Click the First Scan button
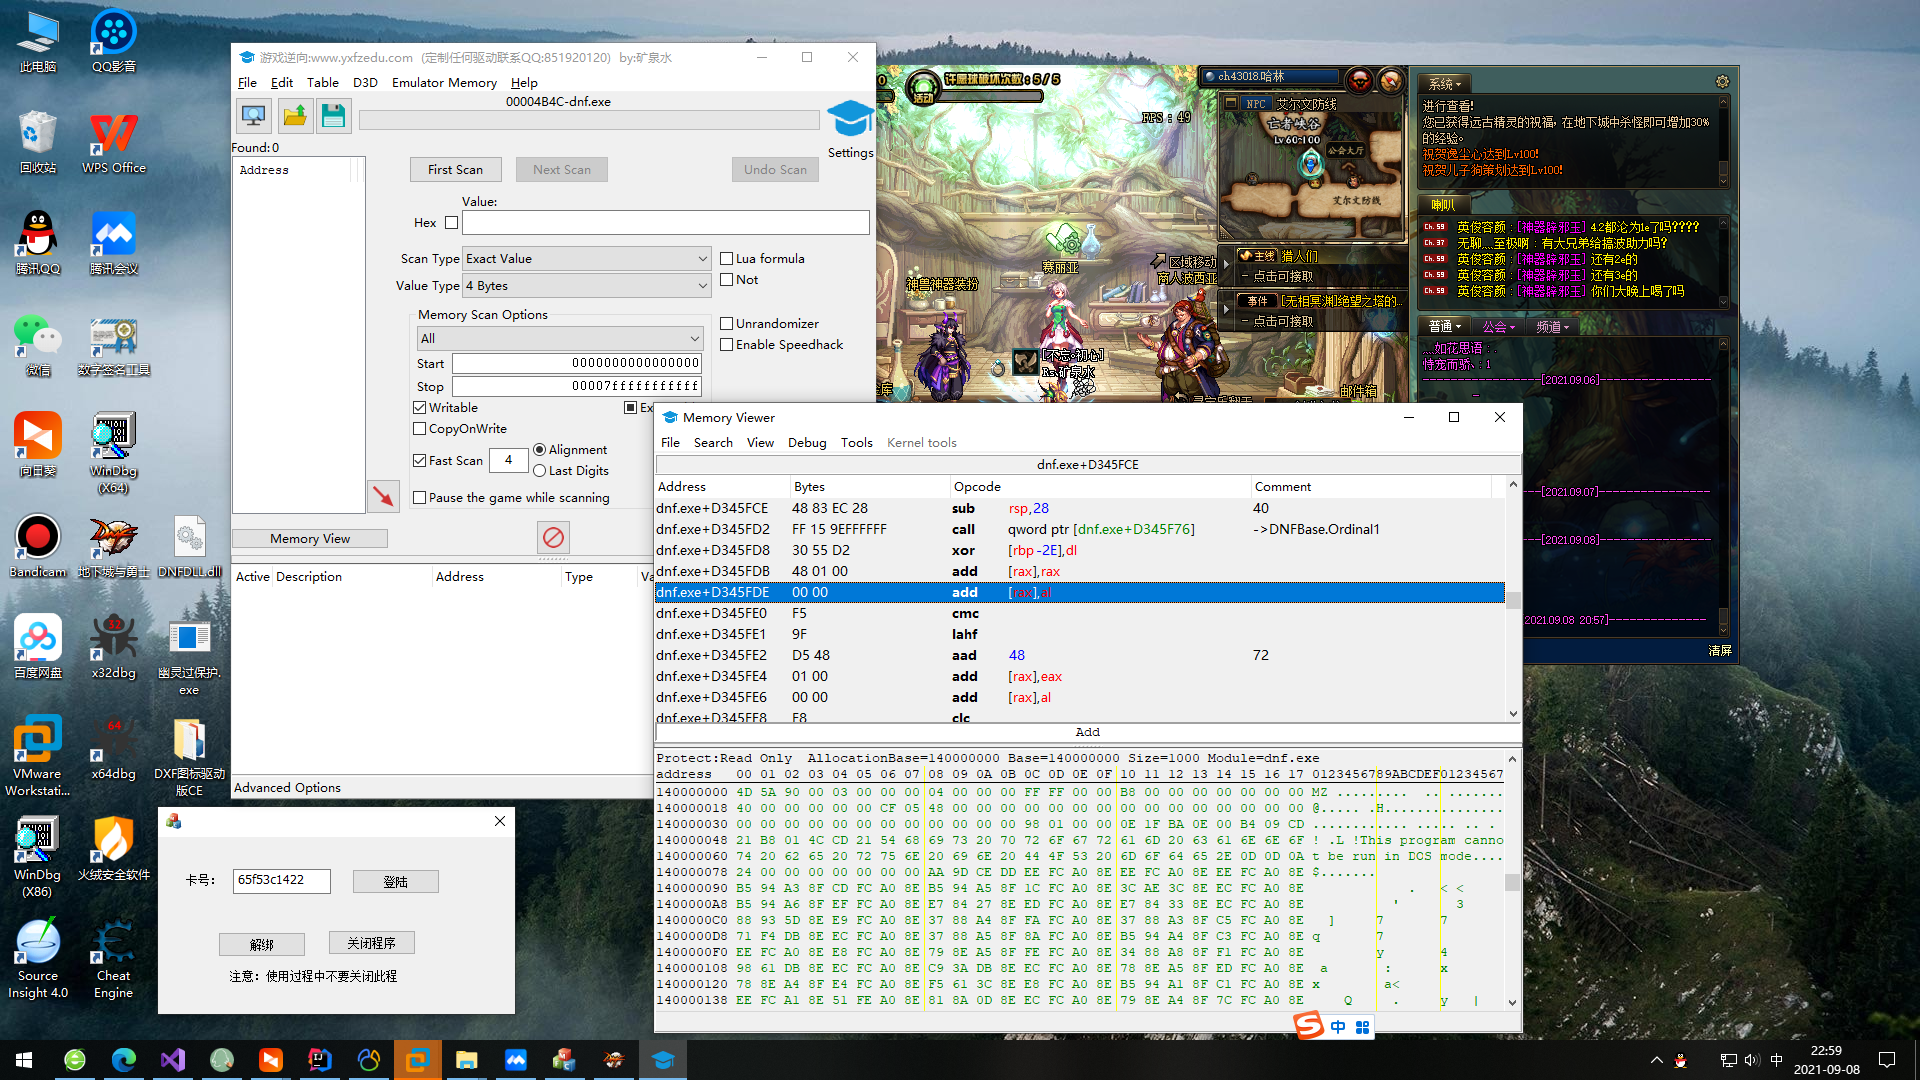This screenshot has height=1080, width=1920. [455, 170]
